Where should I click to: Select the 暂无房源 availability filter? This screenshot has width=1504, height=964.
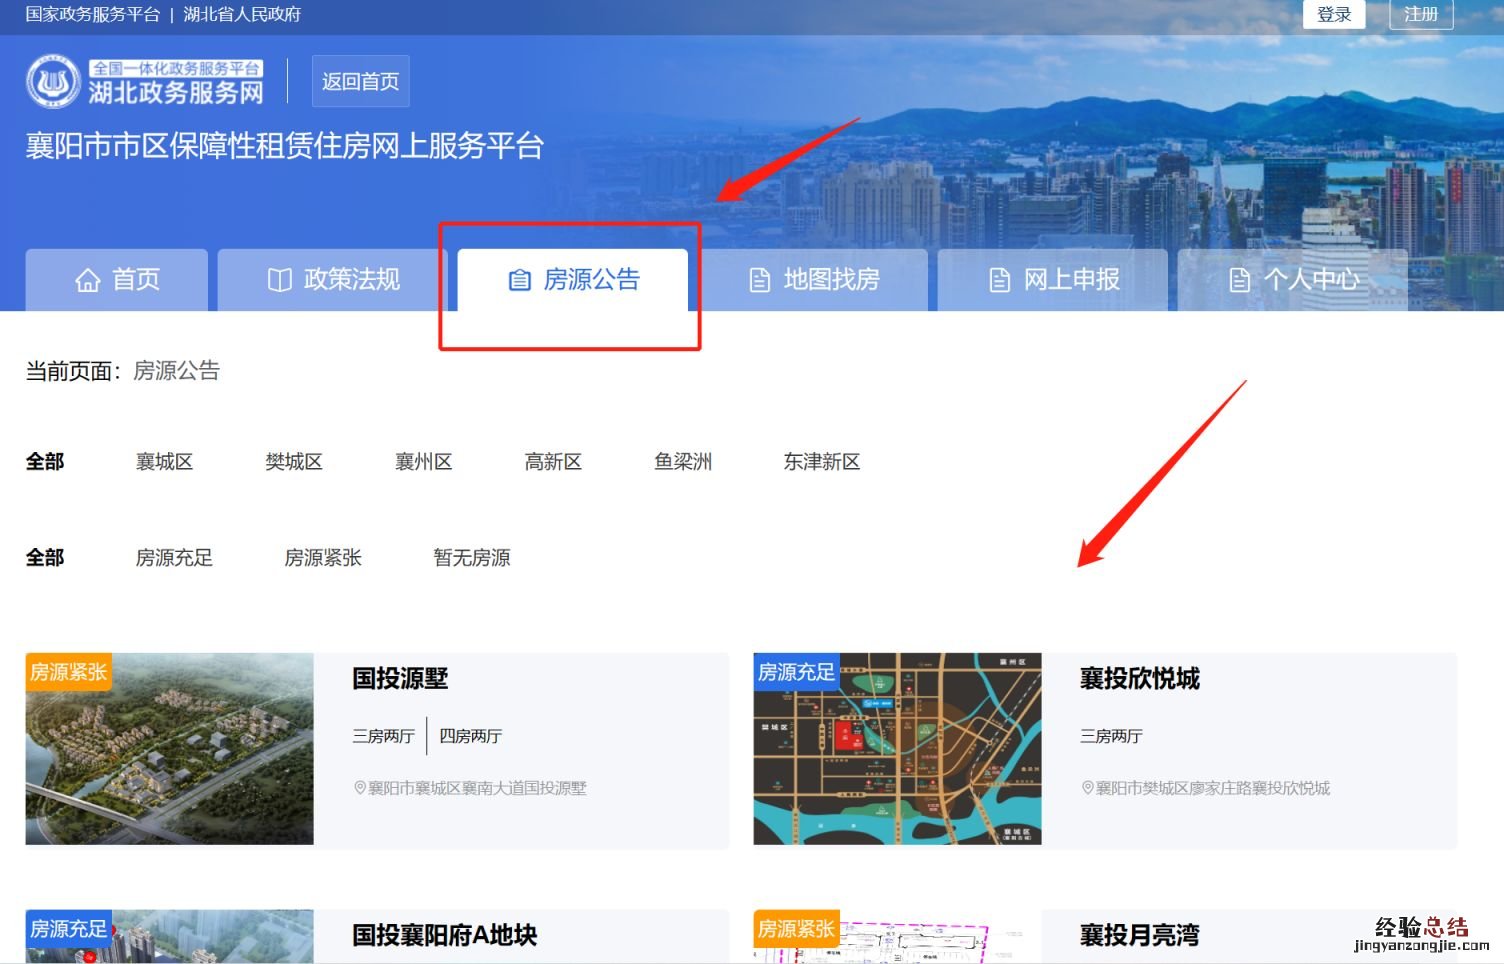pyautogui.click(x=472, y=558)
